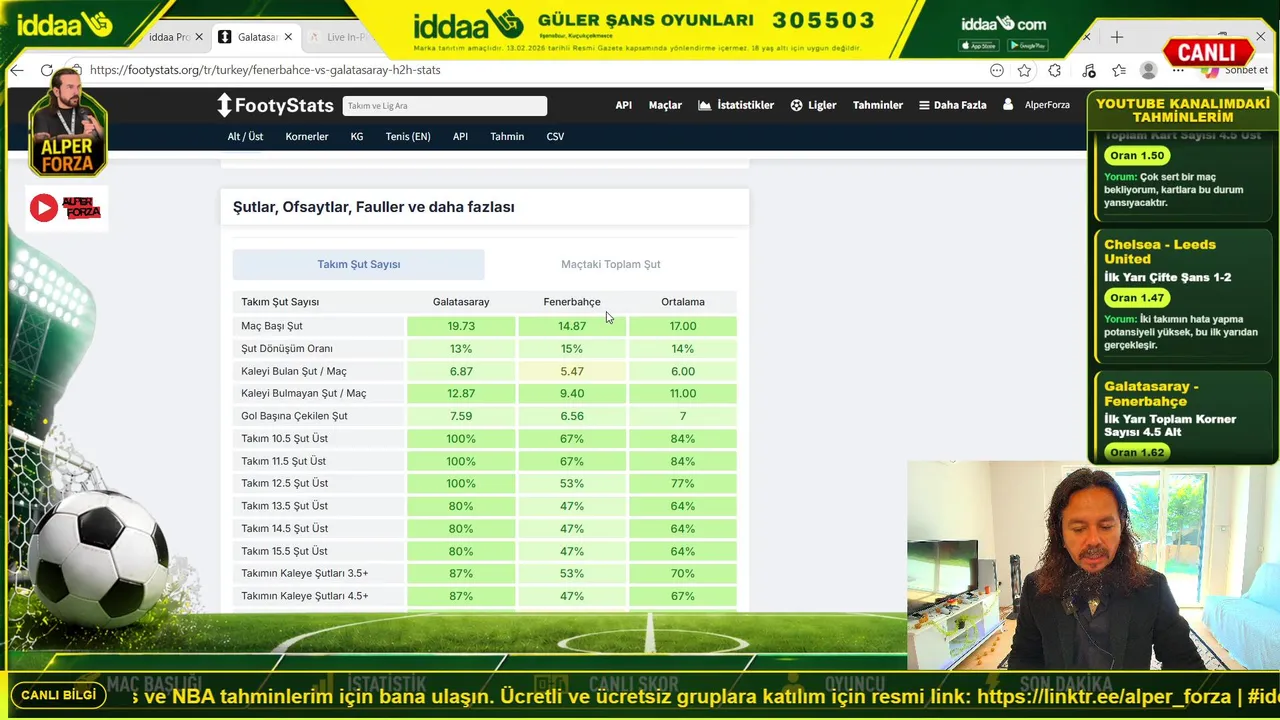Switch to the 'Maçtaki Toplam Şut' tab

[611, 265]
